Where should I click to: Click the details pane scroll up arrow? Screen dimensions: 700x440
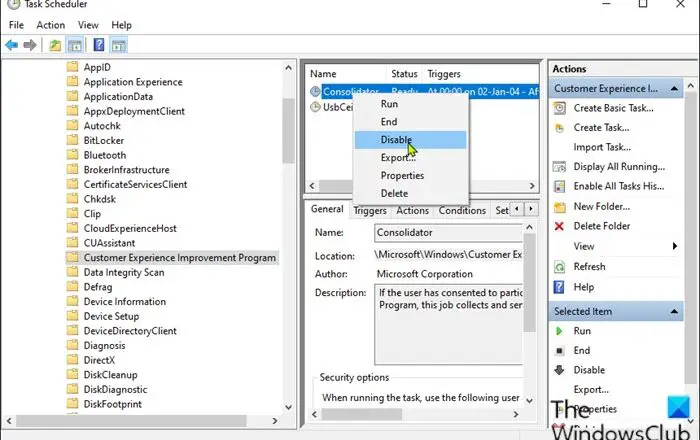click(x=529, y=228)
